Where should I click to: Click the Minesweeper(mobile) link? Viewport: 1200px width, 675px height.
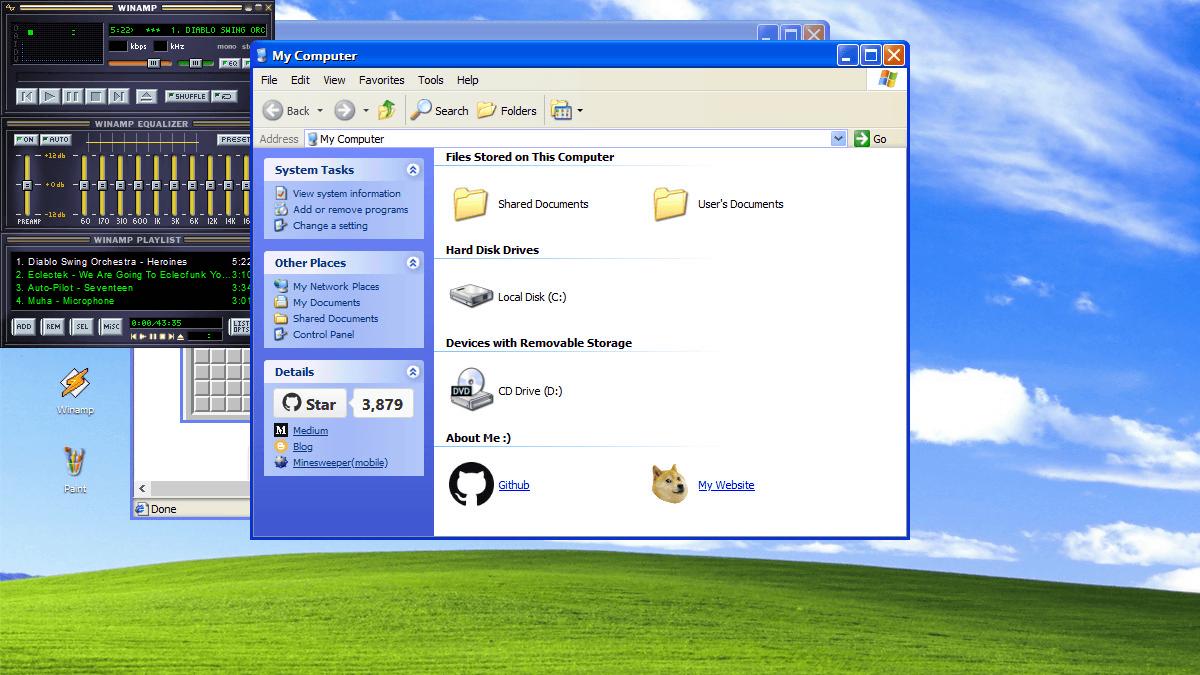point(340,463)
